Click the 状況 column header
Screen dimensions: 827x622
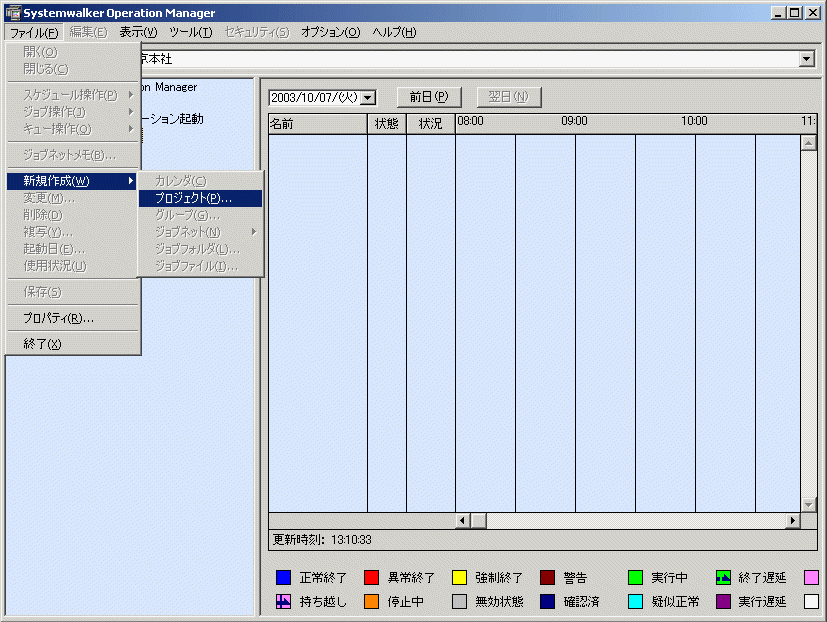(x=430, y=124)
